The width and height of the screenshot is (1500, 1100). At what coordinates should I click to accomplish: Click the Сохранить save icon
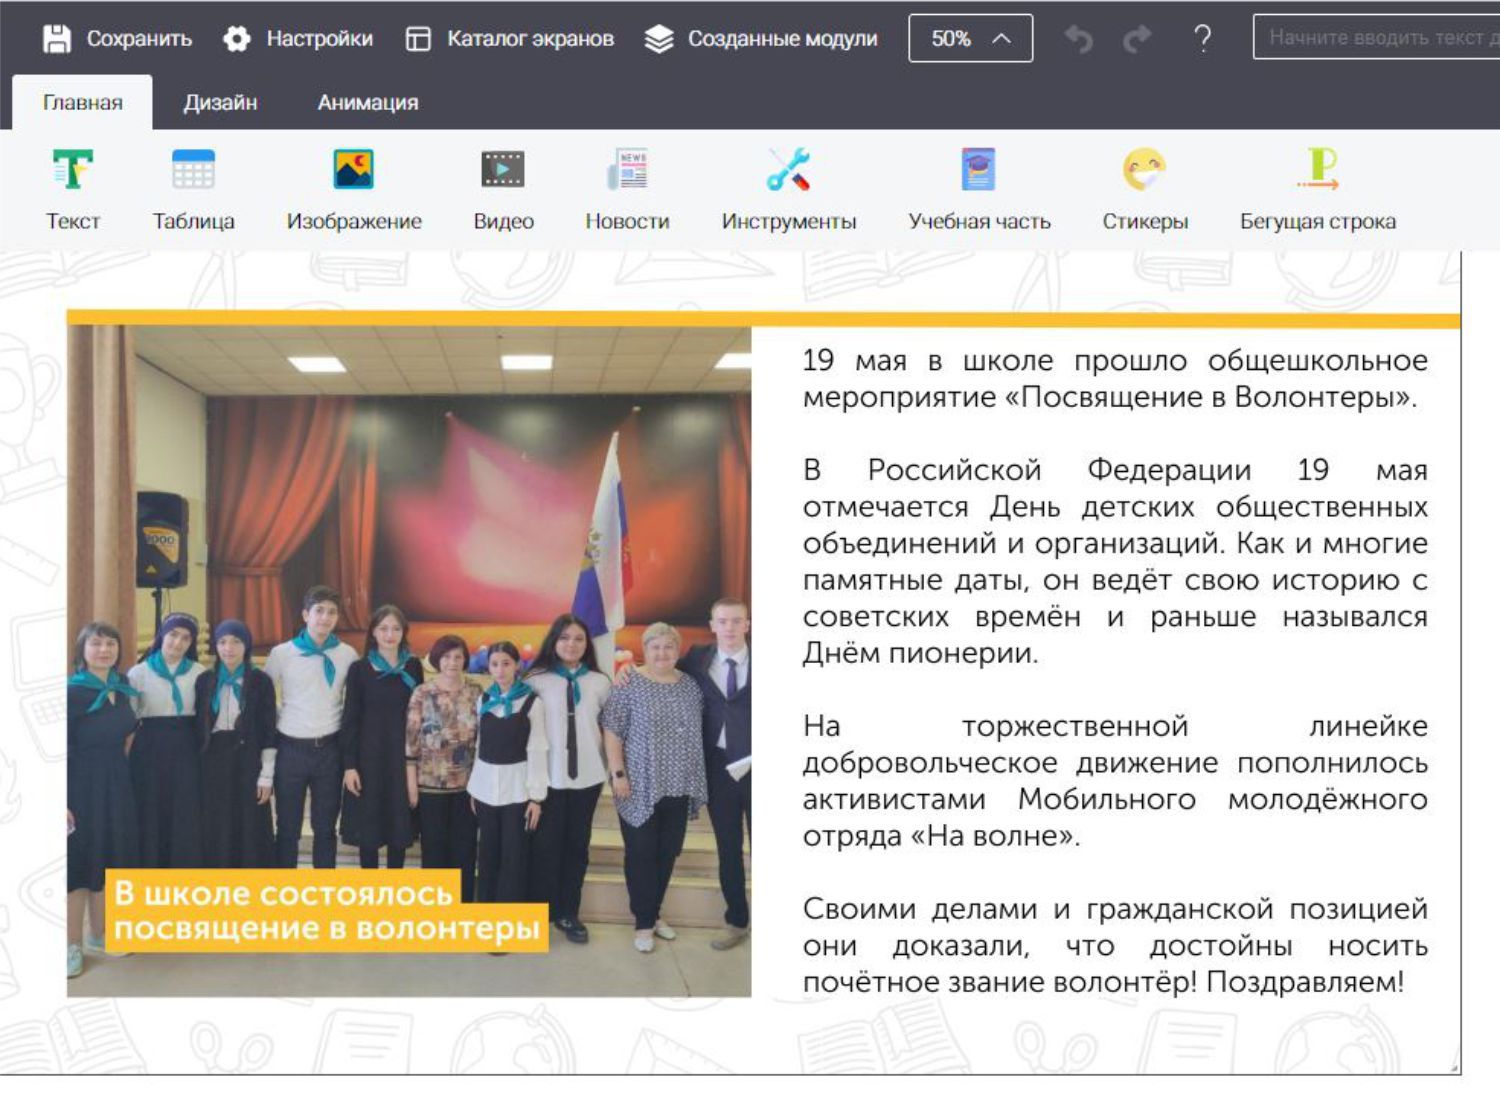[57, 39]
